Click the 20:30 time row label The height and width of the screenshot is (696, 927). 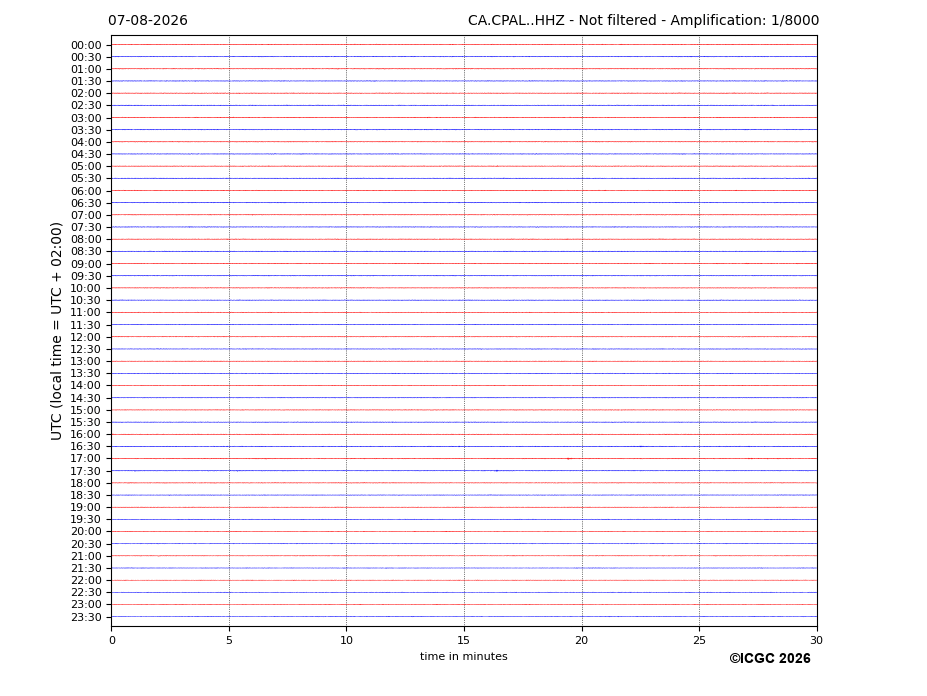click(86, 544)
